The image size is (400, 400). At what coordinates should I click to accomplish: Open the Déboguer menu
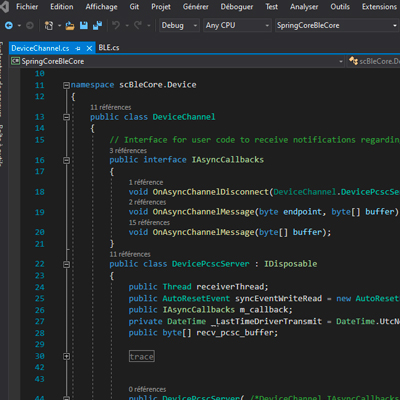pos(237,7)
